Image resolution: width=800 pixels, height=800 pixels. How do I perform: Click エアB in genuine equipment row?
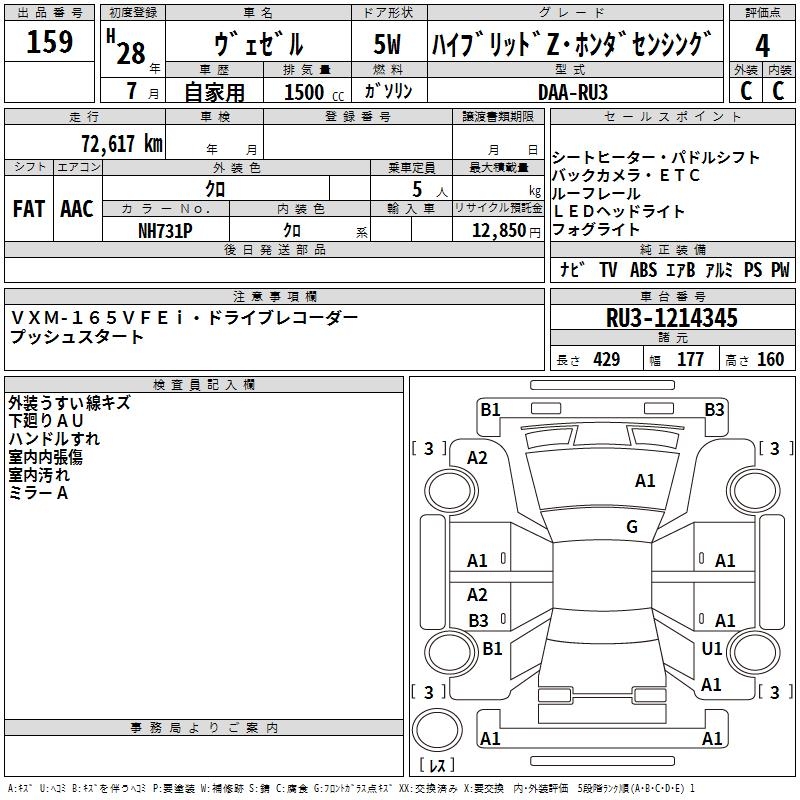pos(681,269)
